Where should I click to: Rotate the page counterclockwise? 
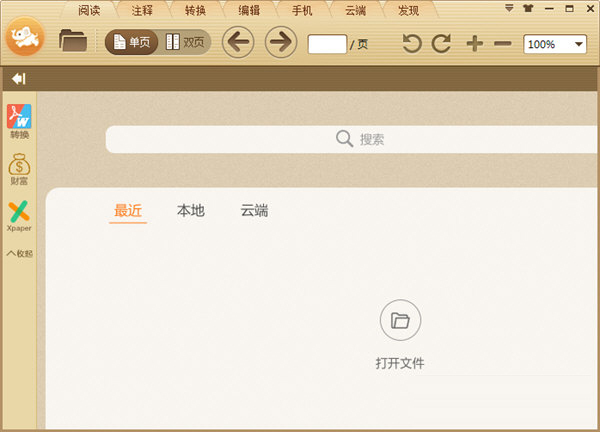click(412, 44)
